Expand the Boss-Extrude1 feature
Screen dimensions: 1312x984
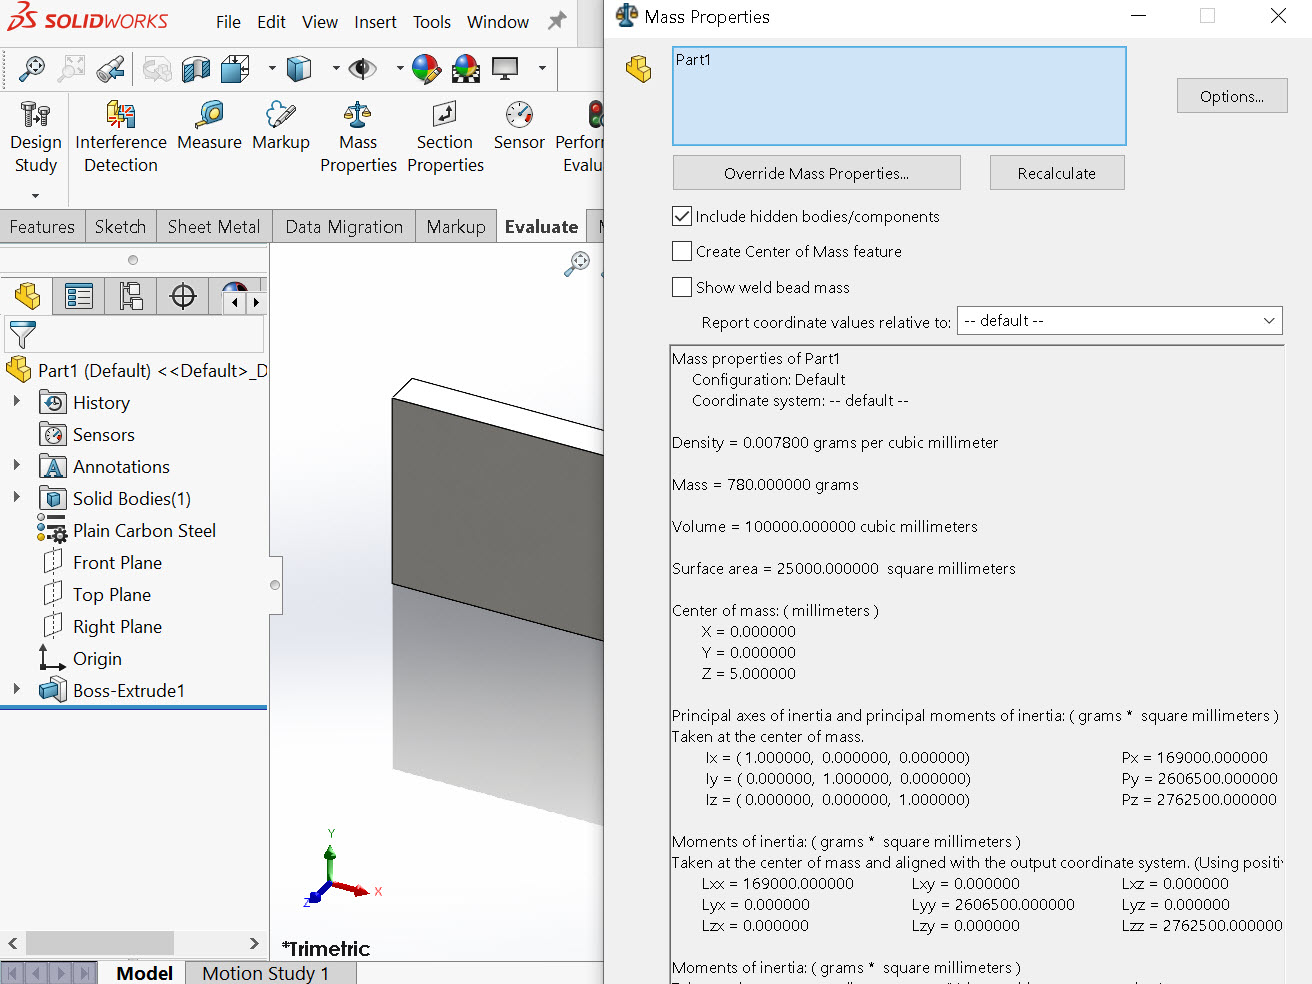coord(16,689)
